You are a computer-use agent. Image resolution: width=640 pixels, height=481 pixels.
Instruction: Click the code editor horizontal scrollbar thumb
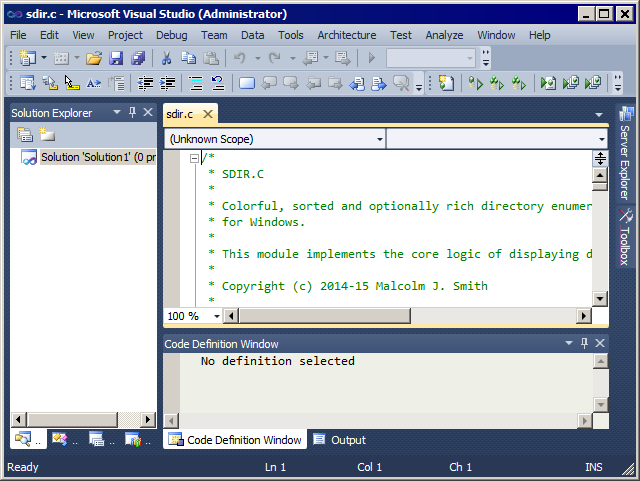coord(324,316)
